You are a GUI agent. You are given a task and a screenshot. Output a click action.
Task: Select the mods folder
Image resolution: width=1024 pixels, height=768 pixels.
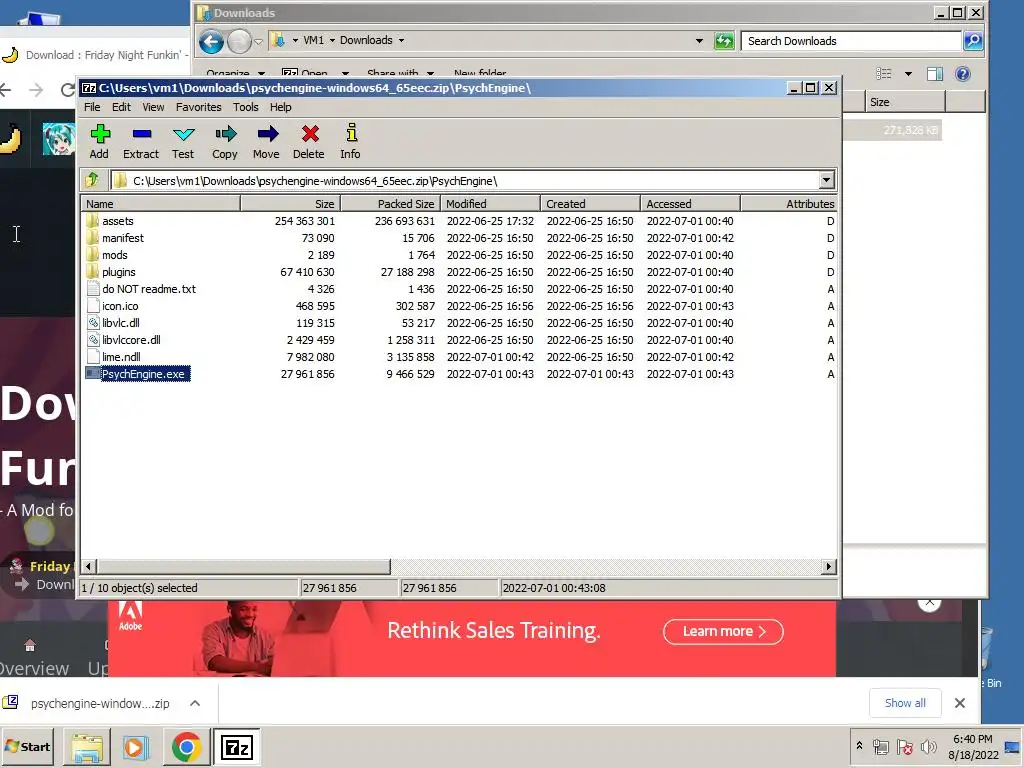pyautogui.click(x=114, y=255)
